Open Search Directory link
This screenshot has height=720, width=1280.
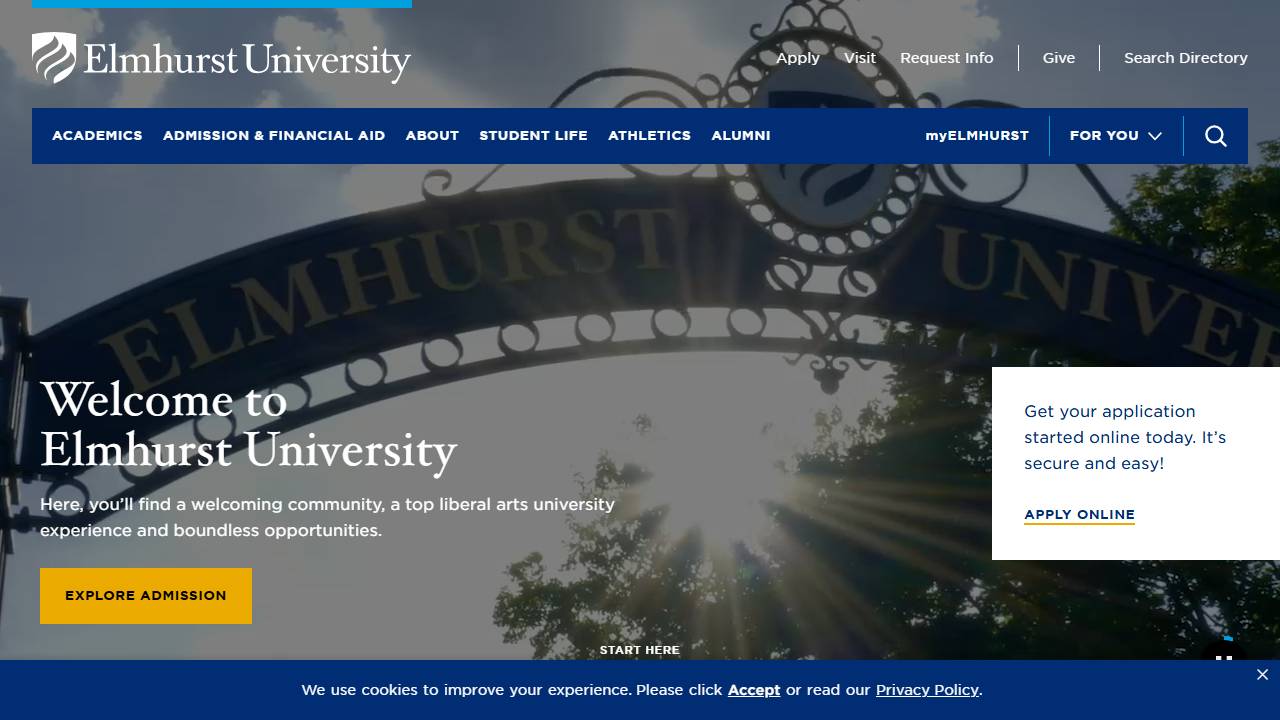[1185, 58]
